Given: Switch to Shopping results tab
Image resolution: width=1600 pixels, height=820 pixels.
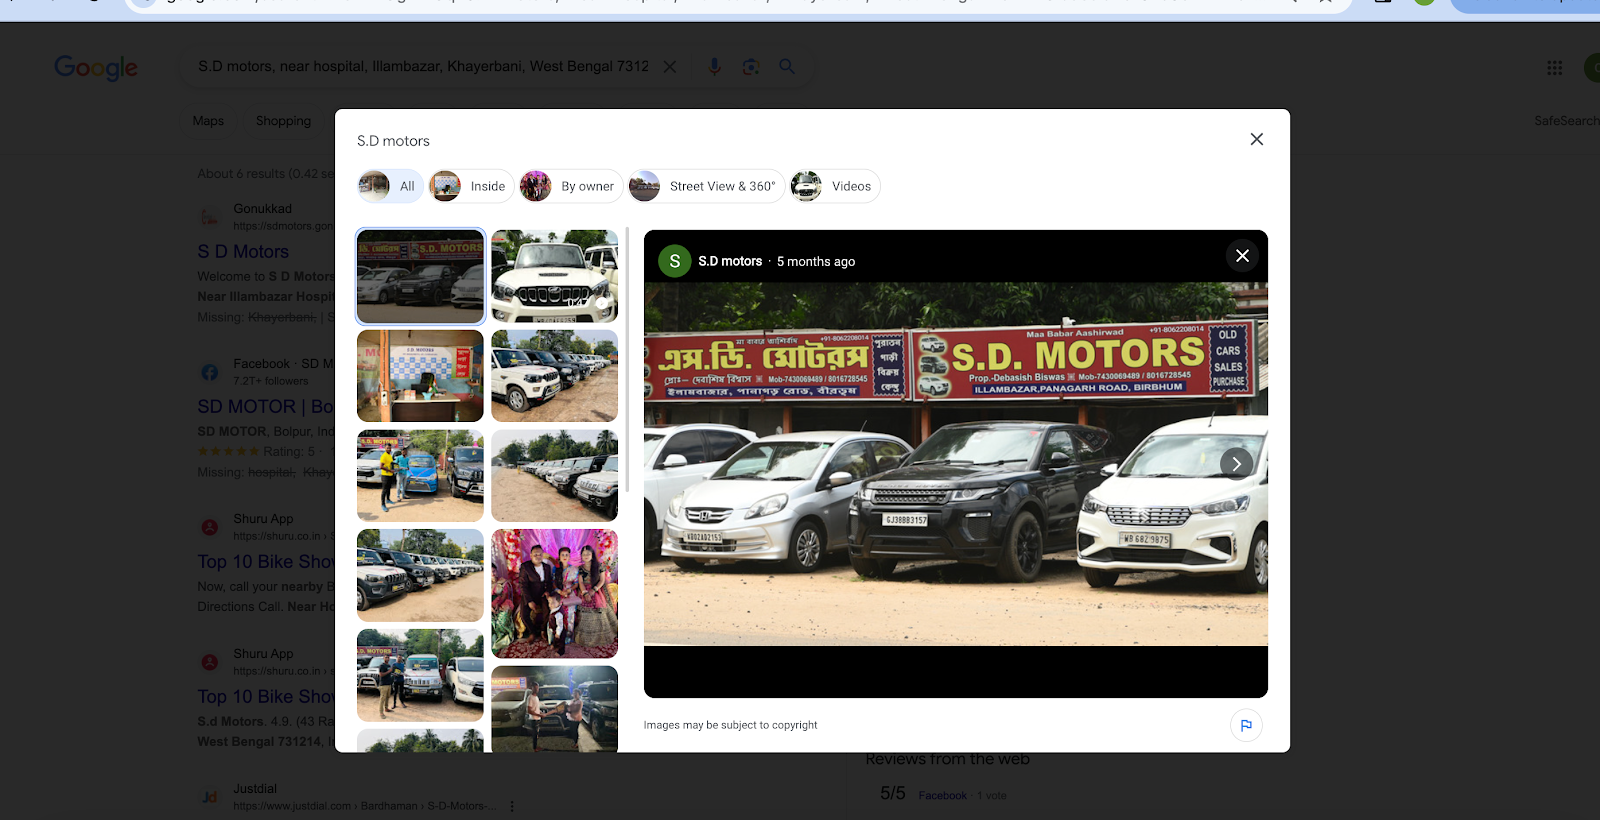Looking at the screenshot, I should (283, 121).
